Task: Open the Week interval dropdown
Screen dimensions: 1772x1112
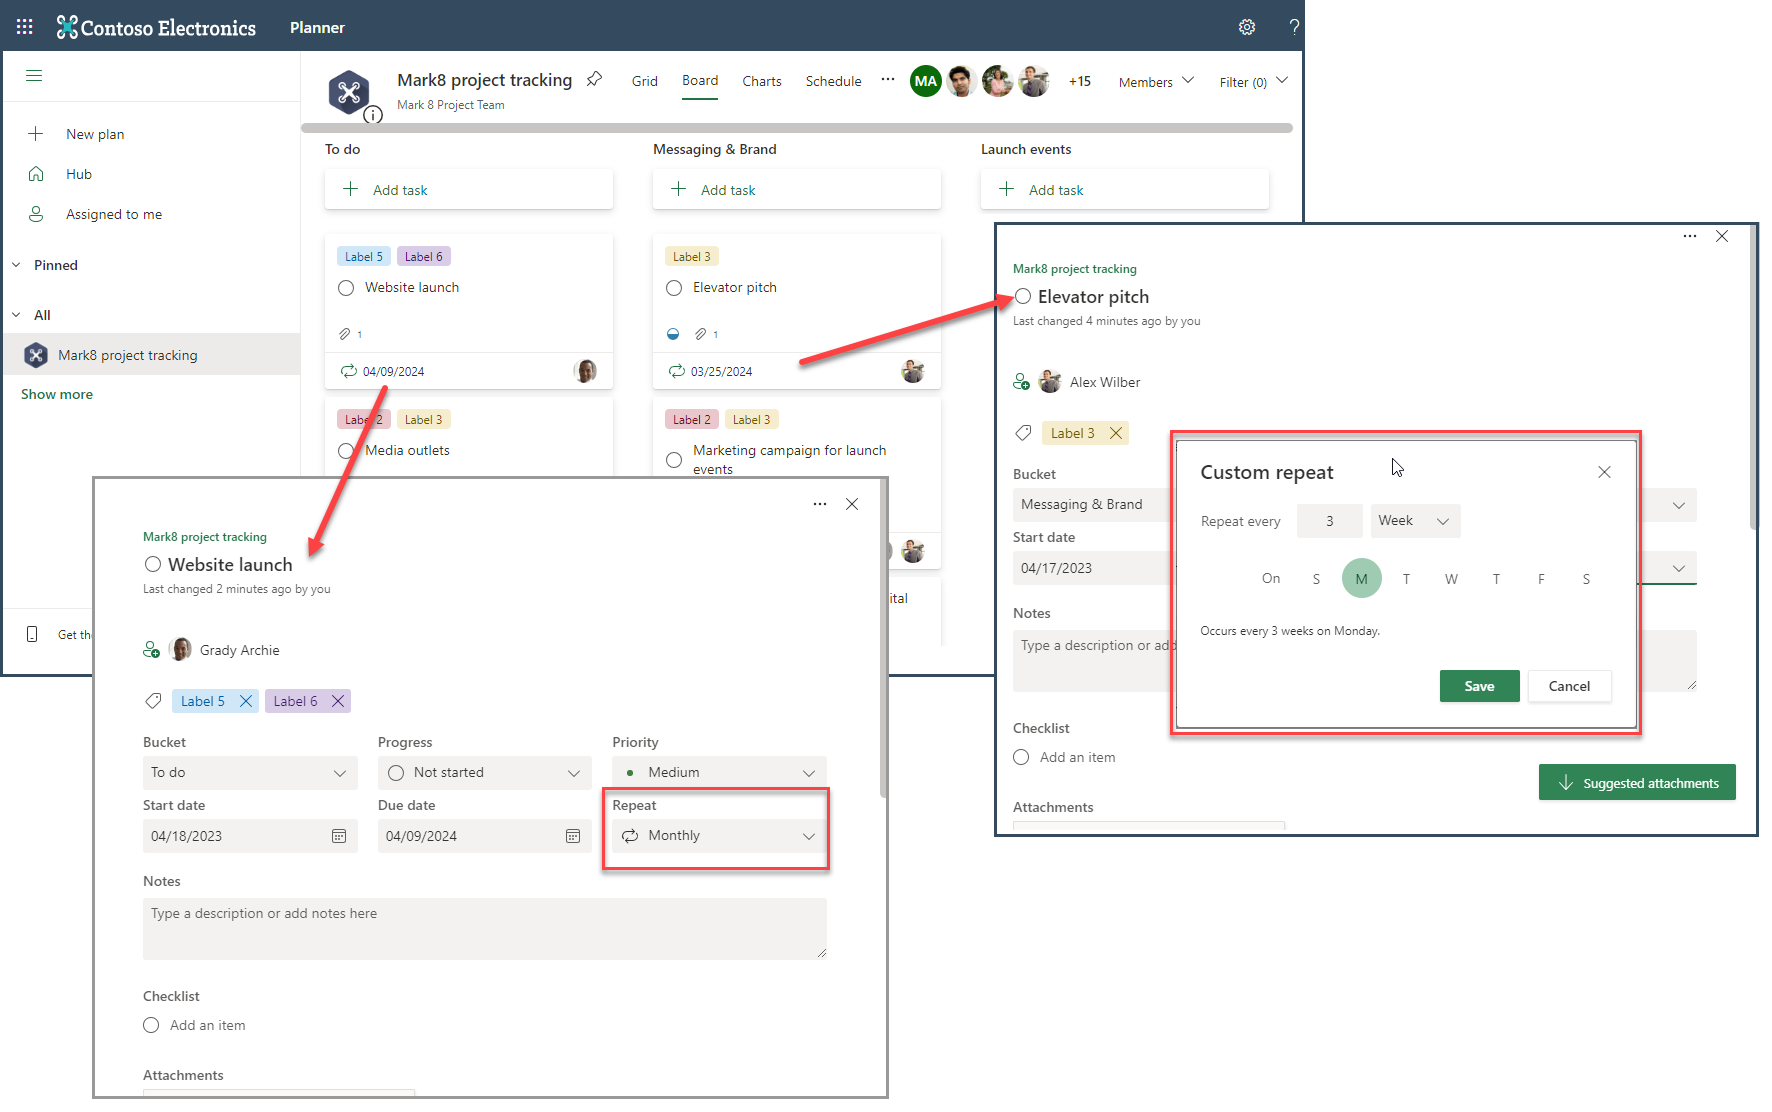Action: (x=1415, y=521)
